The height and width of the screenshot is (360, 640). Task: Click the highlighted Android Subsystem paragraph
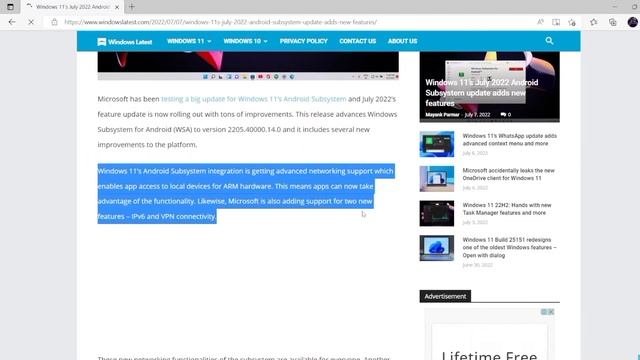pyautogui.click(x=246, y=193)
